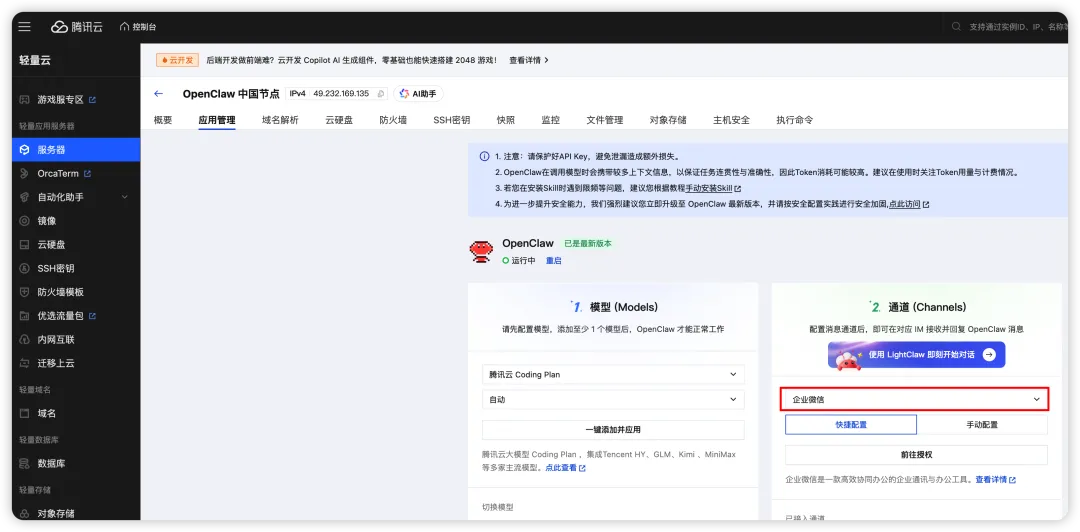
Task: Click the Tencent Cloud logo
Action: tap(76, 27)
